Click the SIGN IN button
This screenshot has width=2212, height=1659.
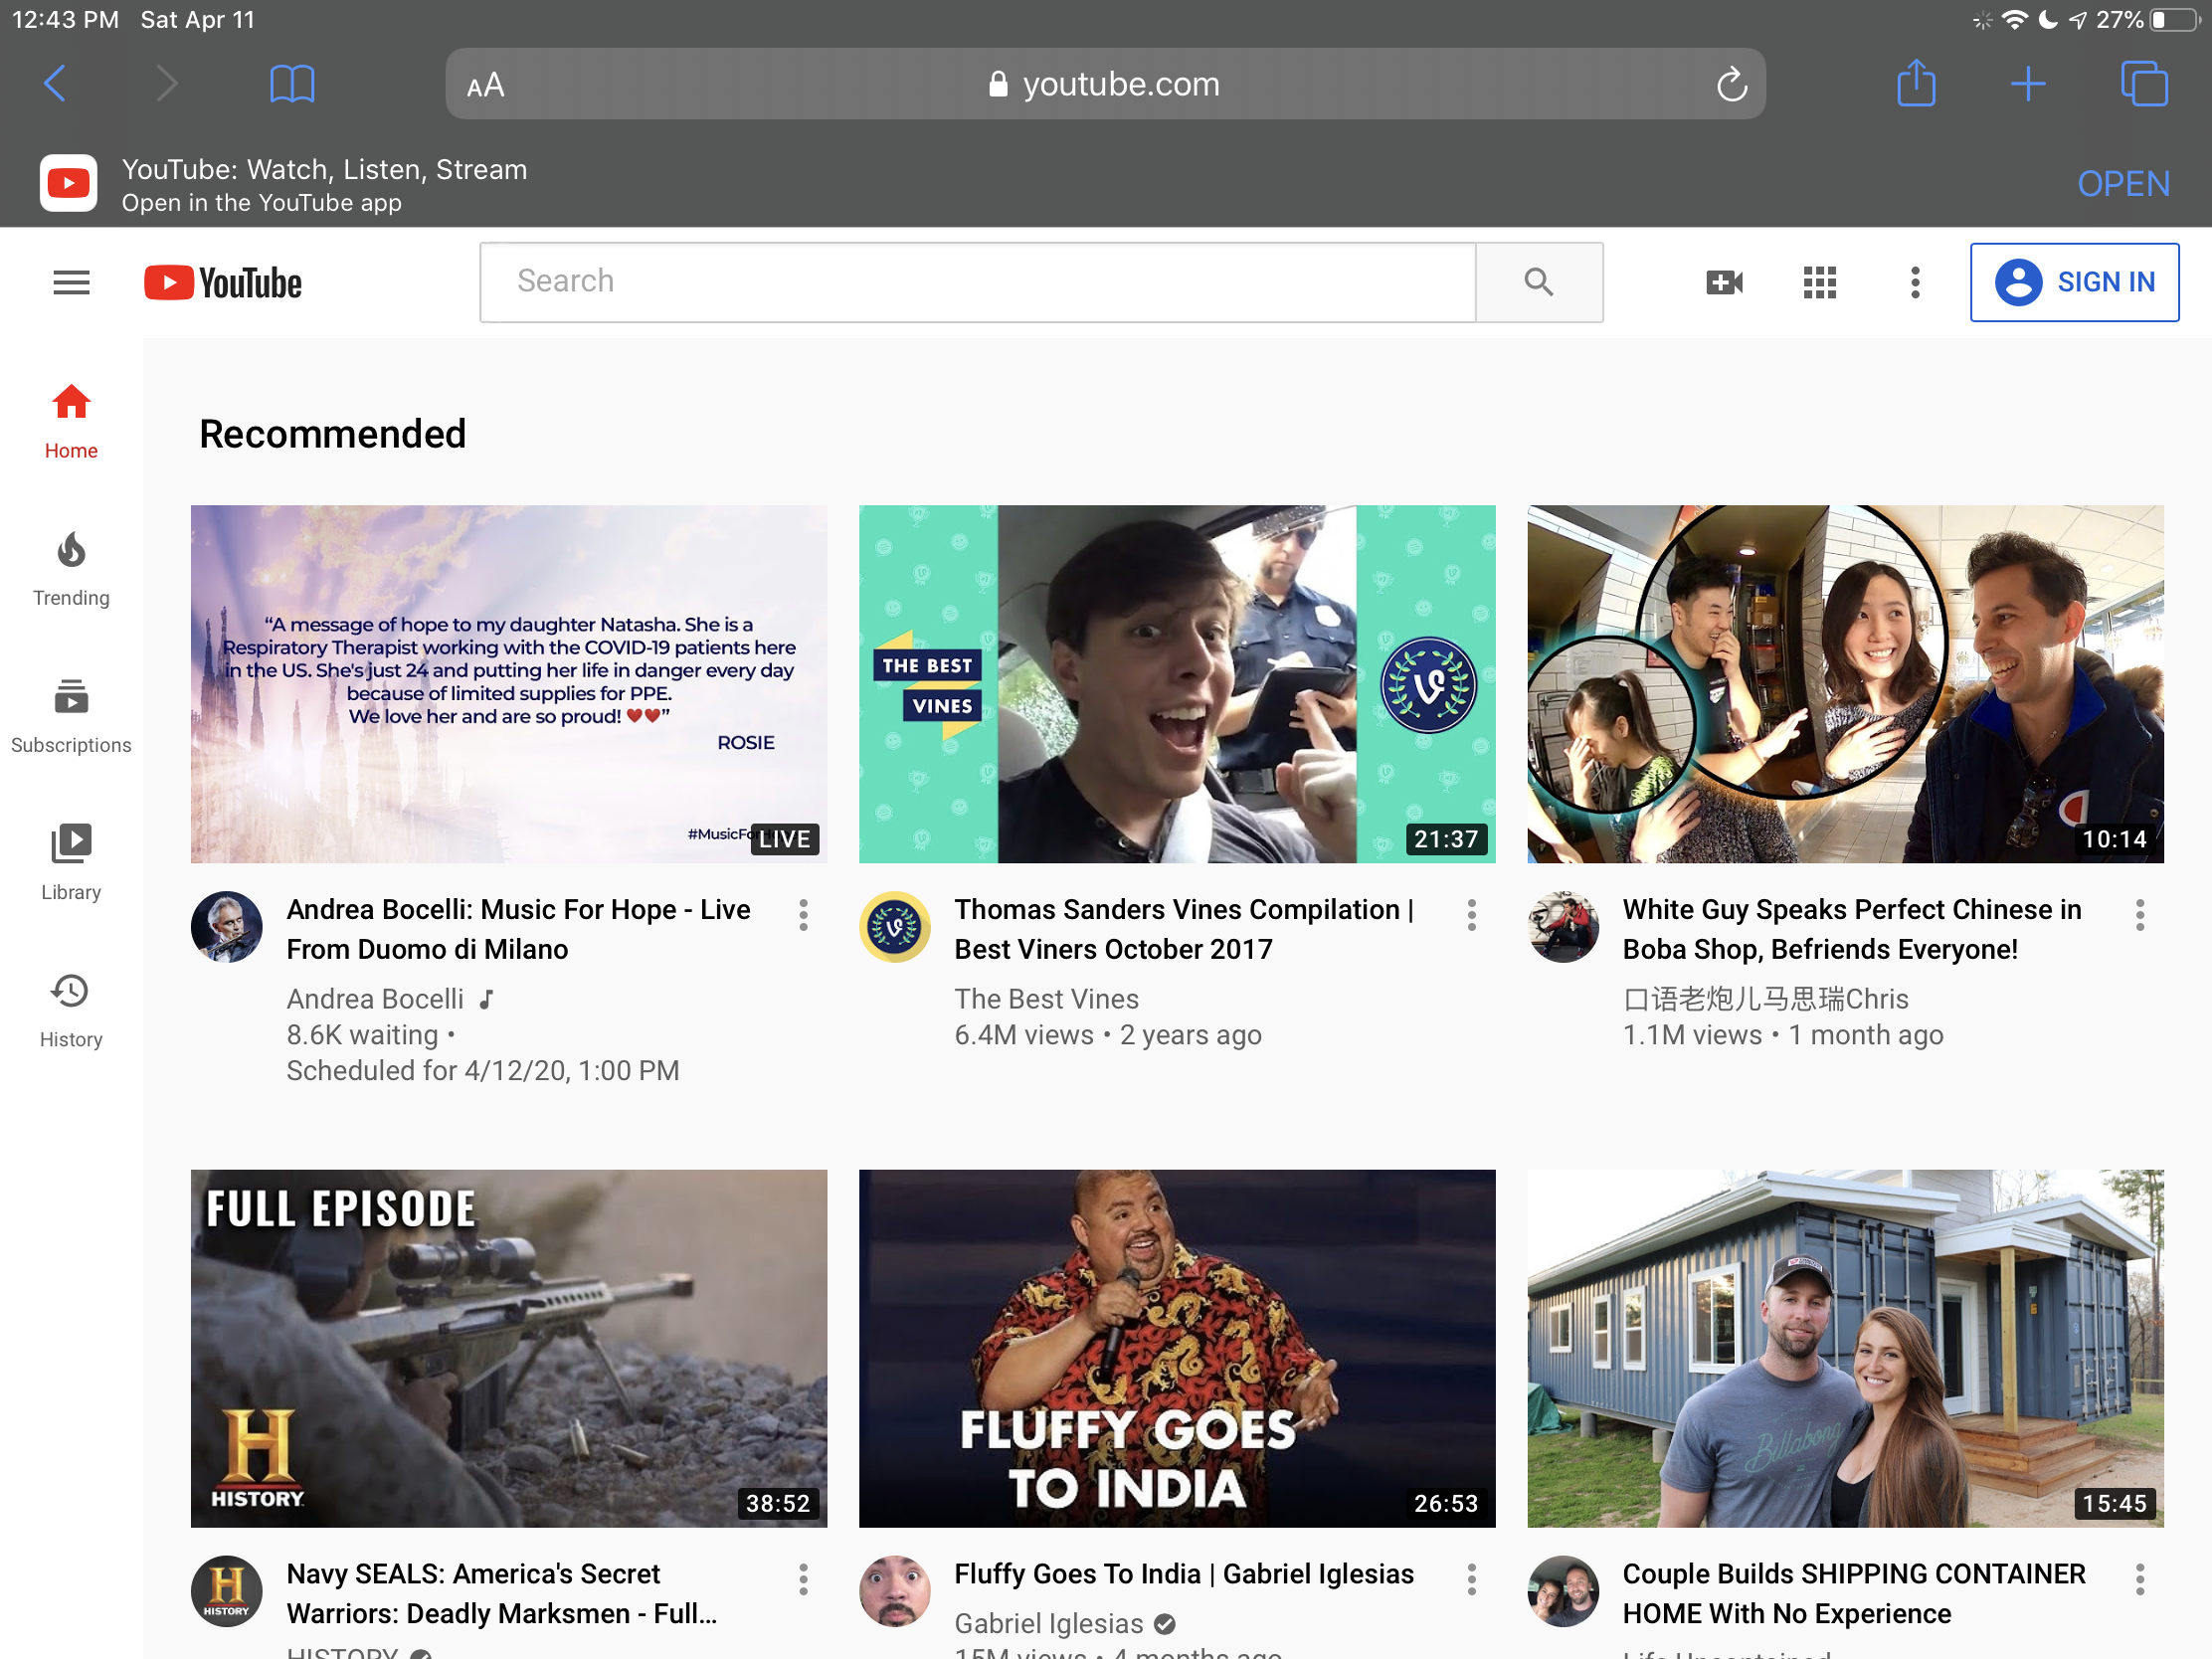[x=2074, y=283]
